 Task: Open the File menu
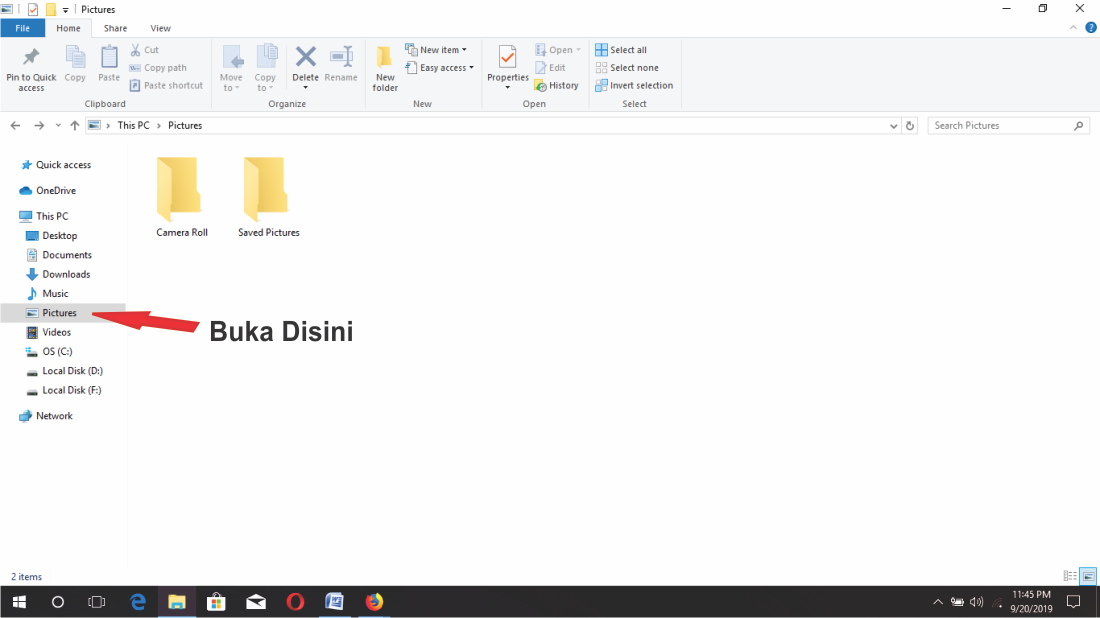point(22,28)
